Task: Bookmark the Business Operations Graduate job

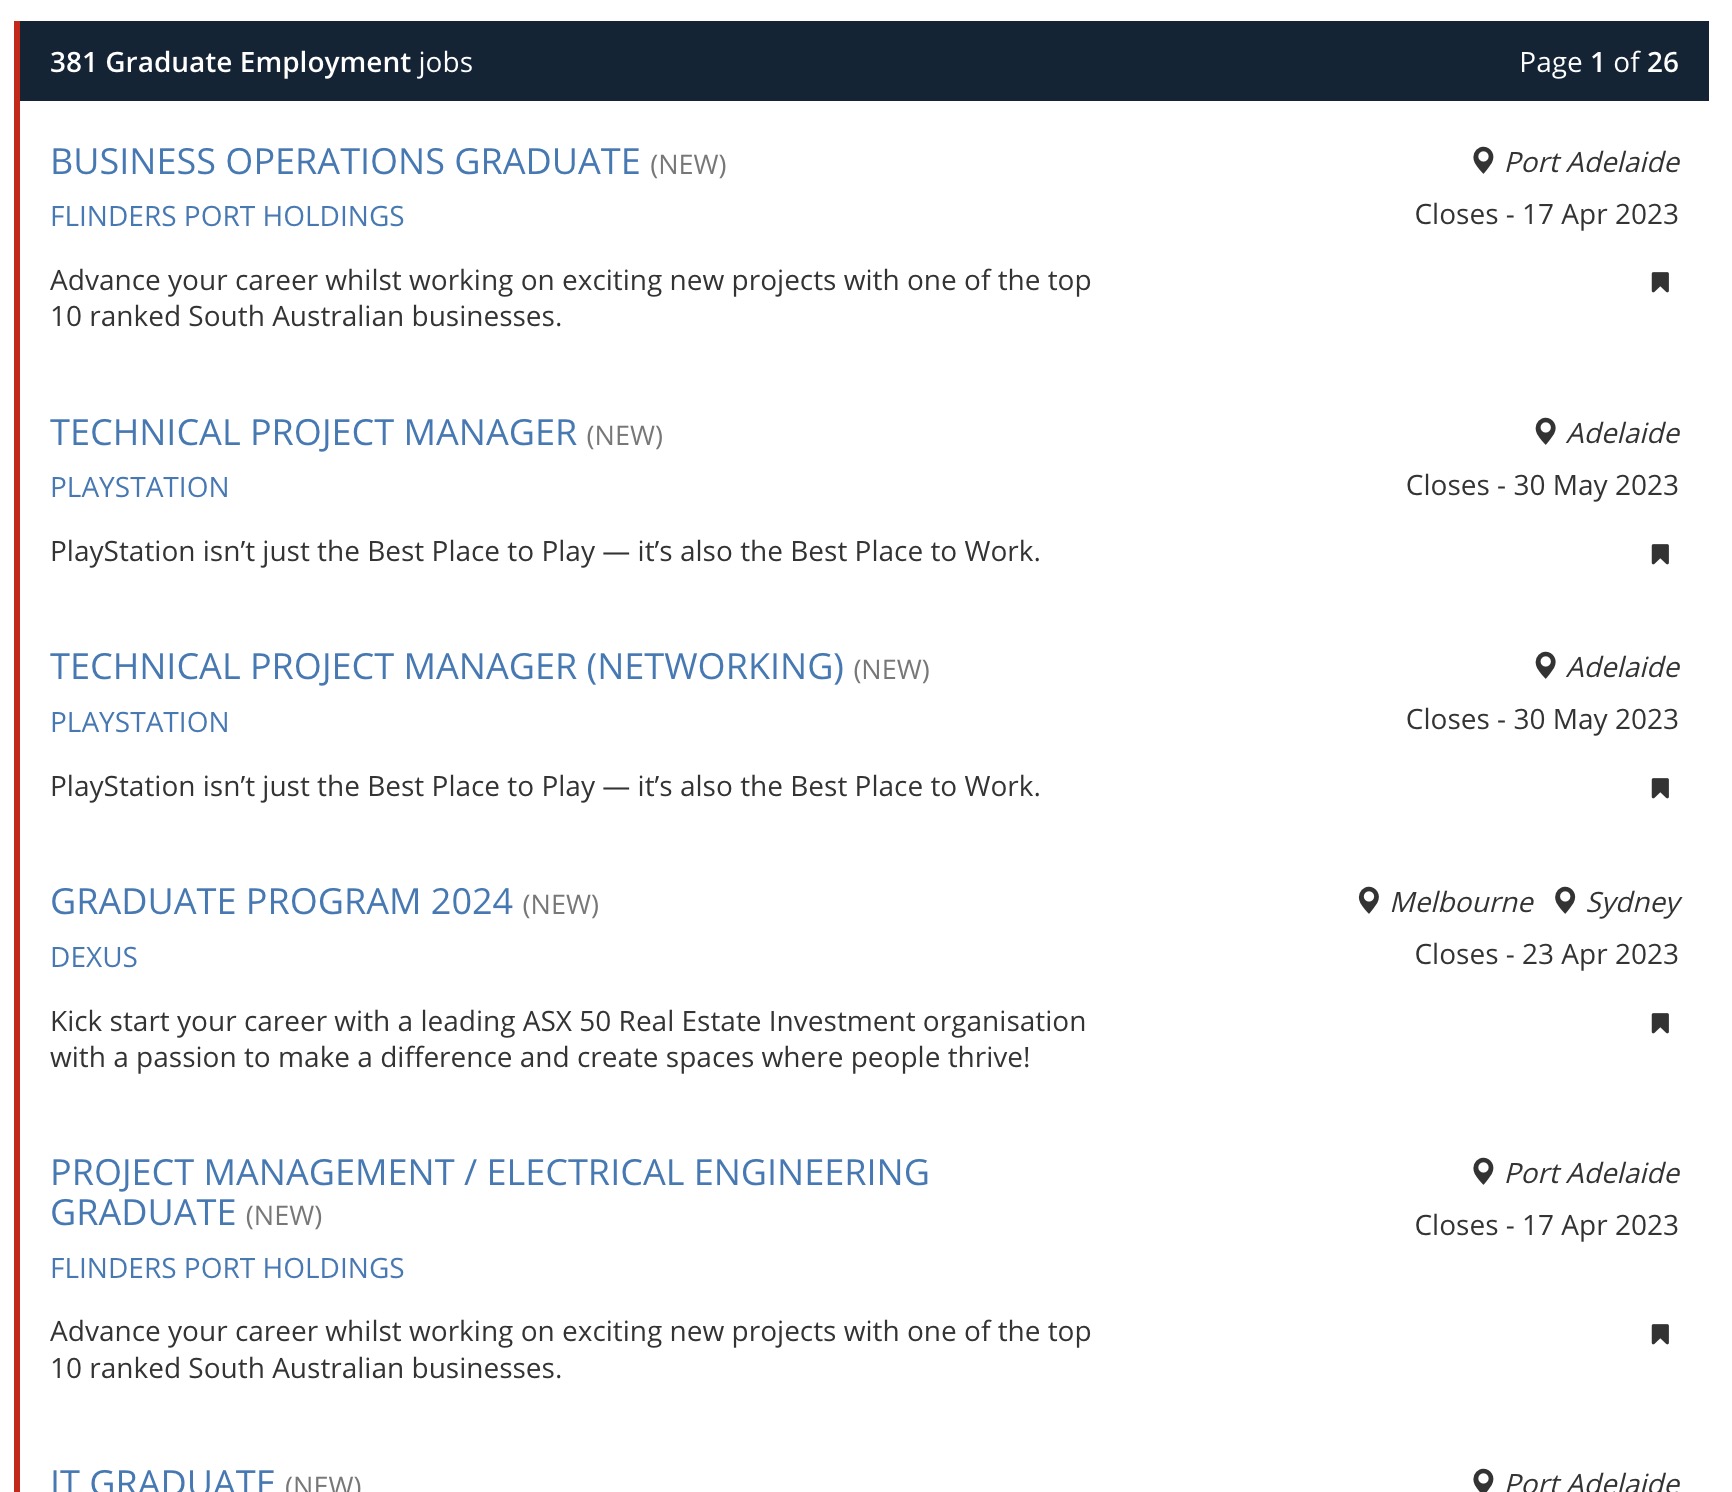Action: (x=1660, y=282)
